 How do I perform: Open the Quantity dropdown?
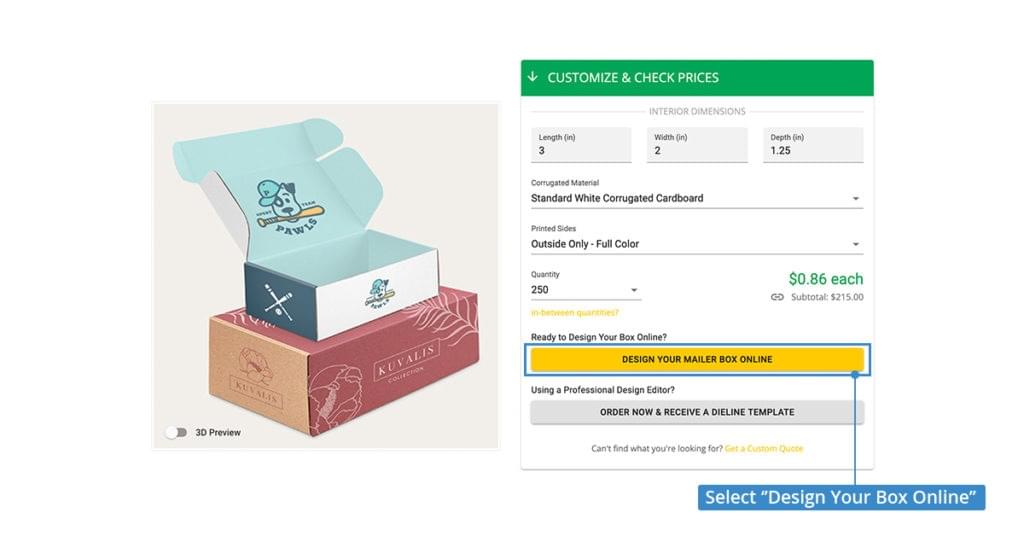tap(586, 290)
